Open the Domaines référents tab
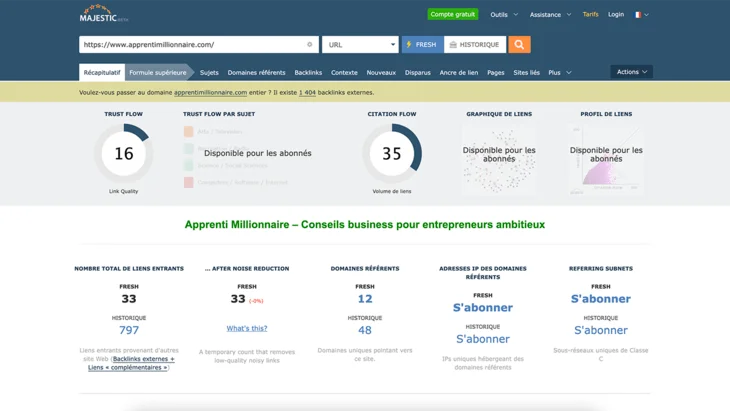The image size is (730, 411). [257, 73]
